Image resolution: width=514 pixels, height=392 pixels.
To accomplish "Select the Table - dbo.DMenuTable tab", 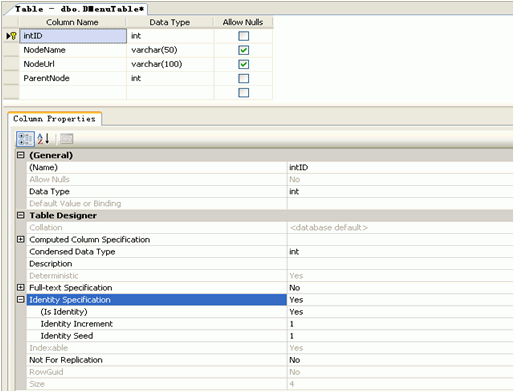I will coord(79,9).
